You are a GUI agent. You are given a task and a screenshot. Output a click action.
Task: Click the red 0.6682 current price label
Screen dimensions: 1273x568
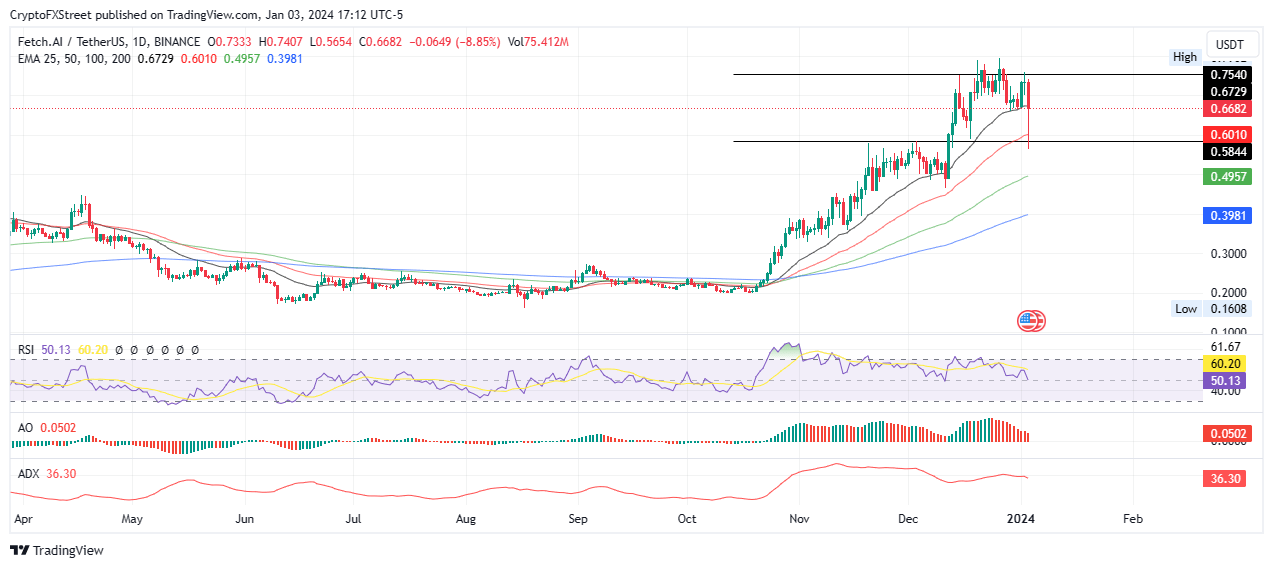click(x=1228, y=108)
